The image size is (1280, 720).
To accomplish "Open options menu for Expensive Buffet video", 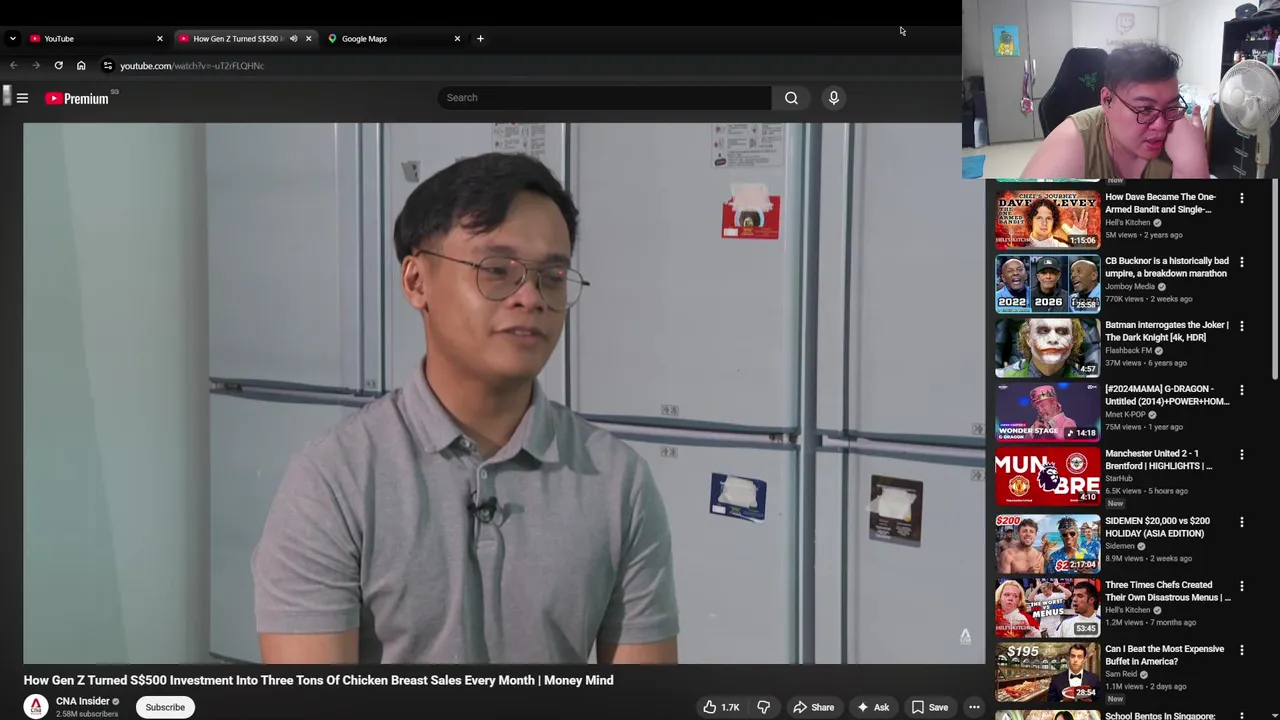I will tap(1242, 650).
